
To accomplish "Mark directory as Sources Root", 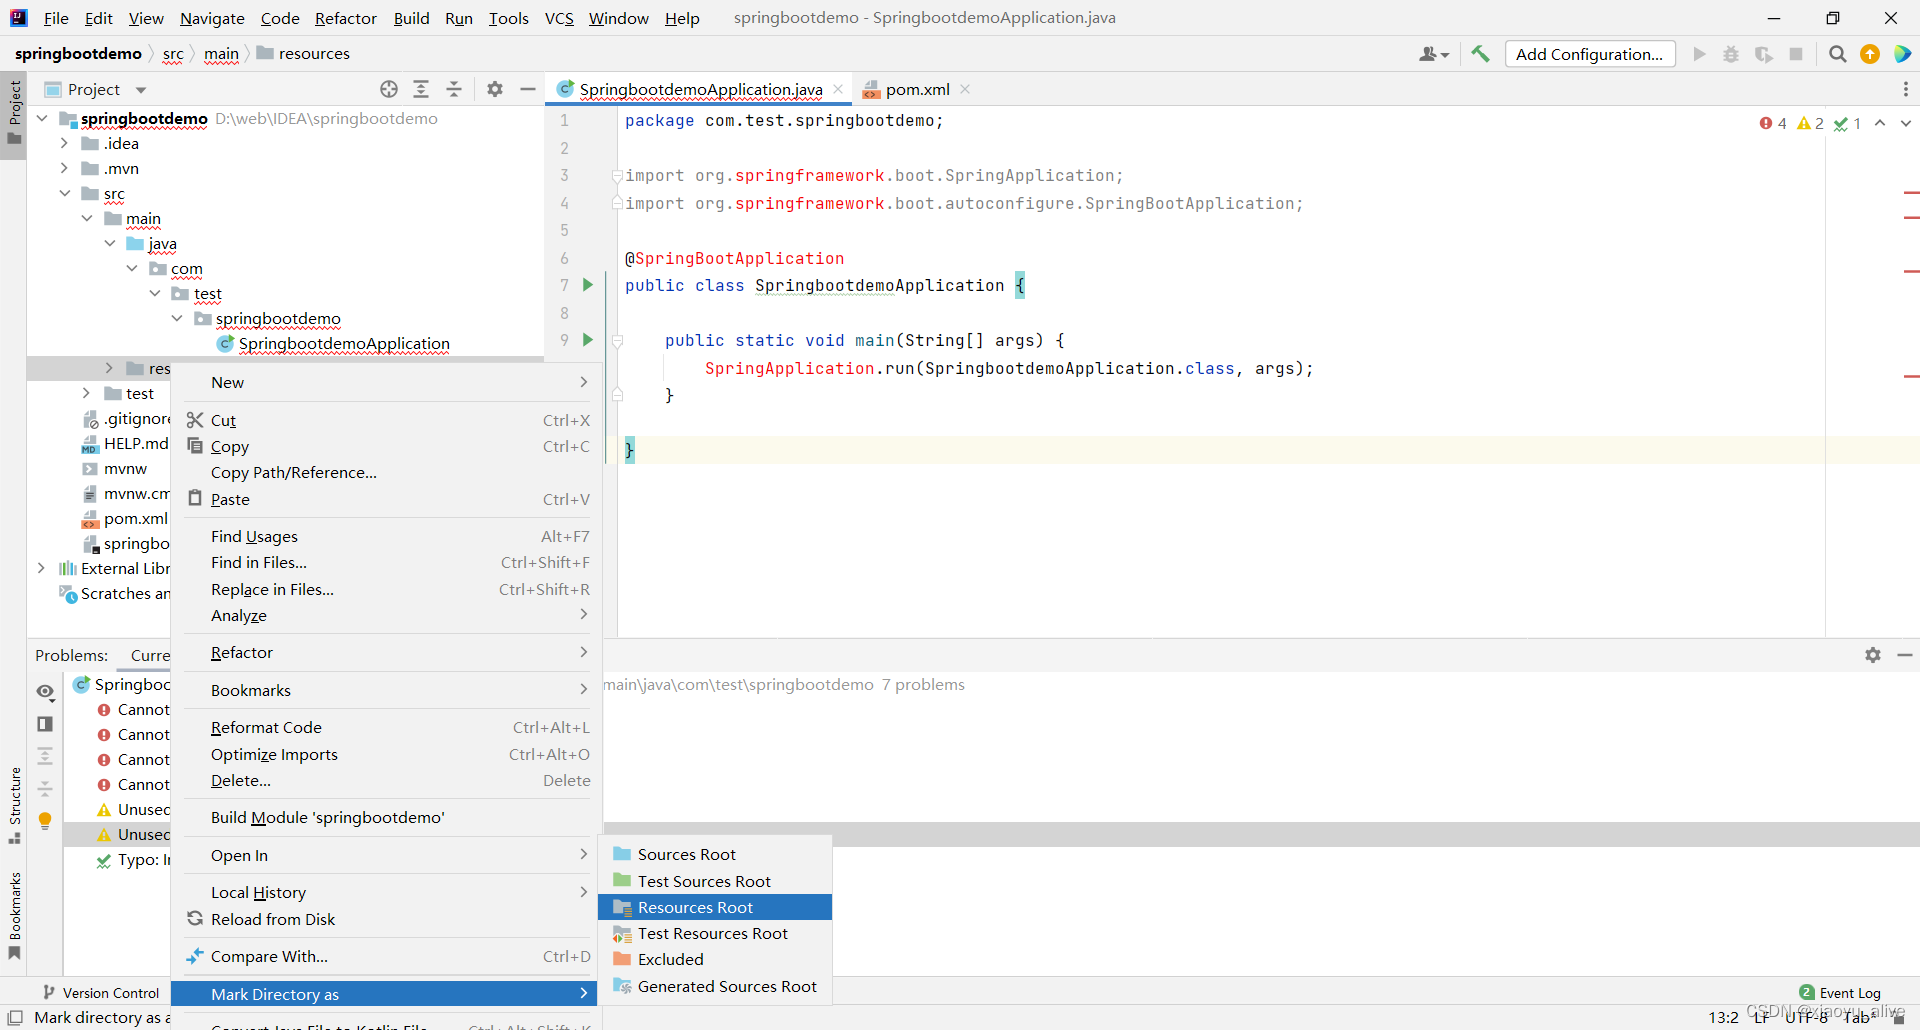I will [x=715, y=855].
